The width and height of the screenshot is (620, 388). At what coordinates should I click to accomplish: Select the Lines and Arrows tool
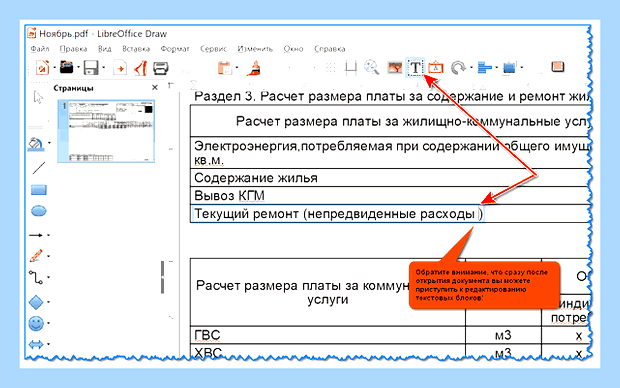(x=36, y=235)
